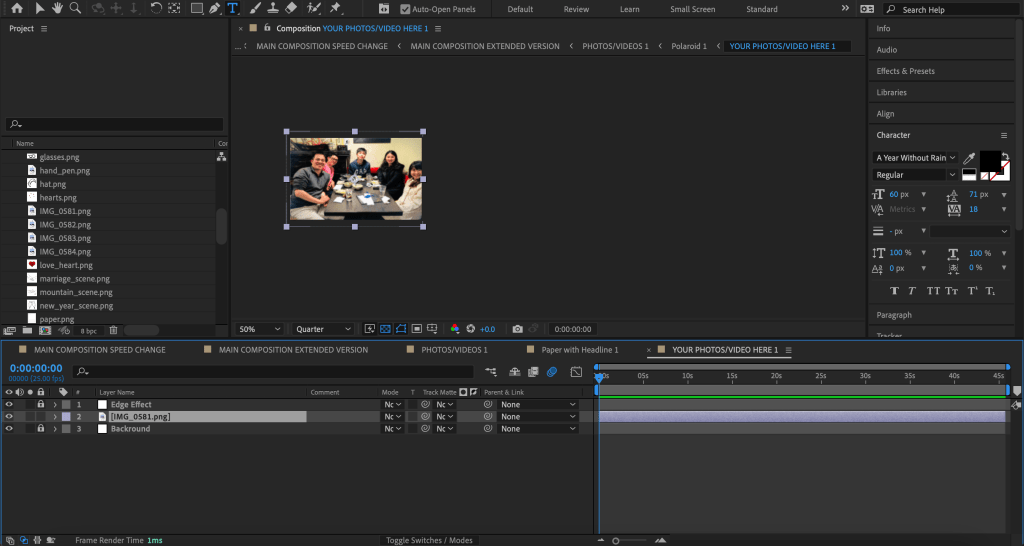Uncheck the Auto-Open Panels checkbox

[x=405, y=9]
